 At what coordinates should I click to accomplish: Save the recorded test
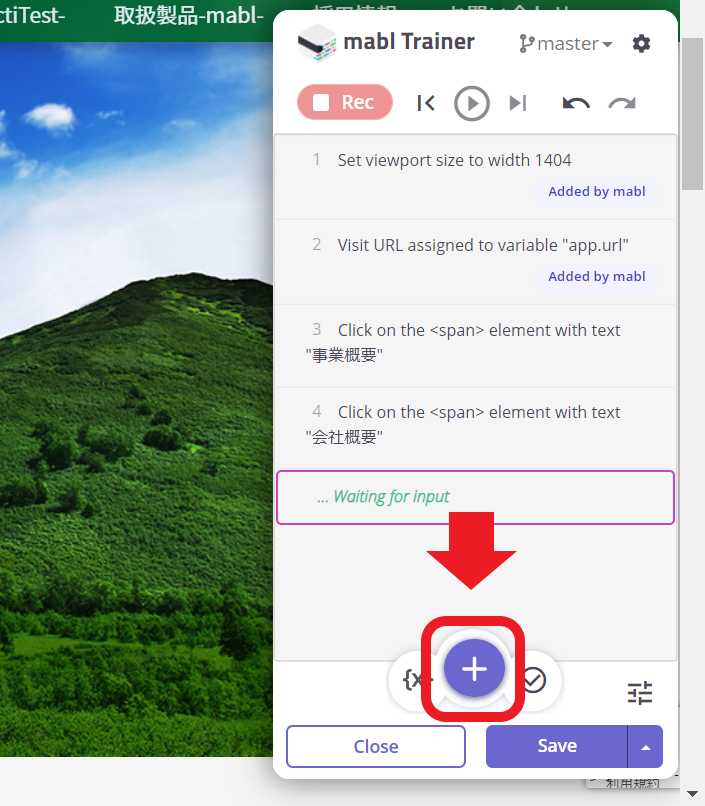coord(556,746)
